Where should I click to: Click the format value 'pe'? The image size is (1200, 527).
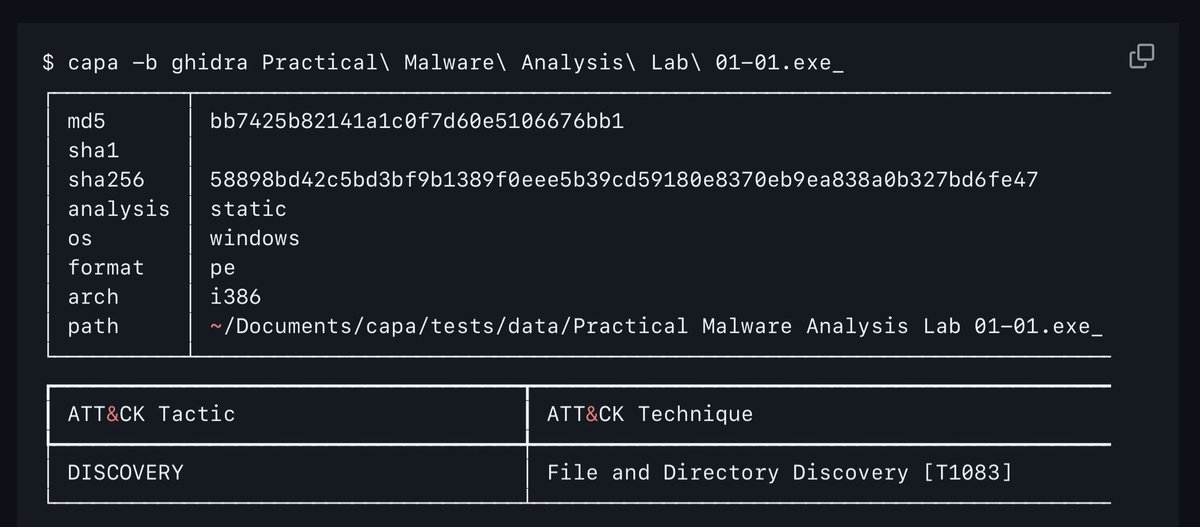coord(222,268)
